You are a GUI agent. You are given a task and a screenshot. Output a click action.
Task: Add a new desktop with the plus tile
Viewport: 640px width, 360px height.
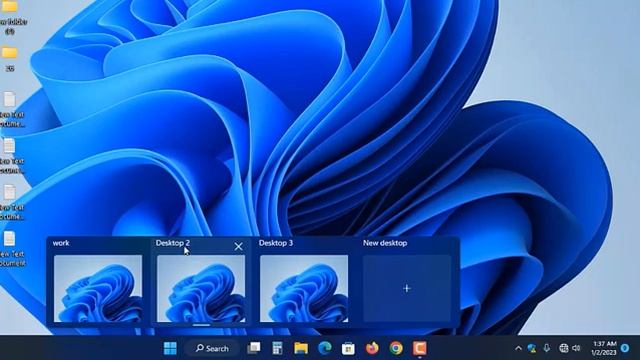(x=407, y=288)
